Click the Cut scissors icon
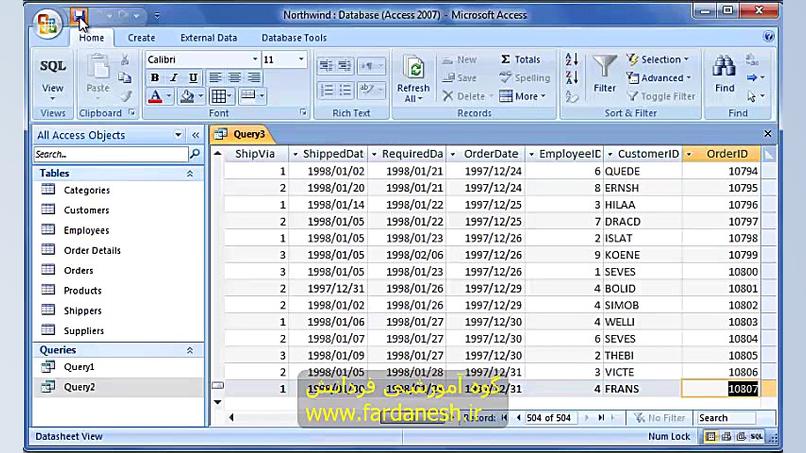806x453 pixels. pyautogui.click(x=124, y=60)
